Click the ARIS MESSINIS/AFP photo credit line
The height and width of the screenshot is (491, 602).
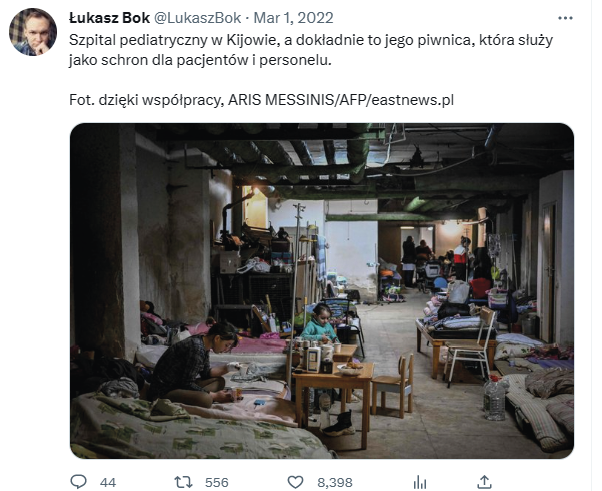point(261,100)
